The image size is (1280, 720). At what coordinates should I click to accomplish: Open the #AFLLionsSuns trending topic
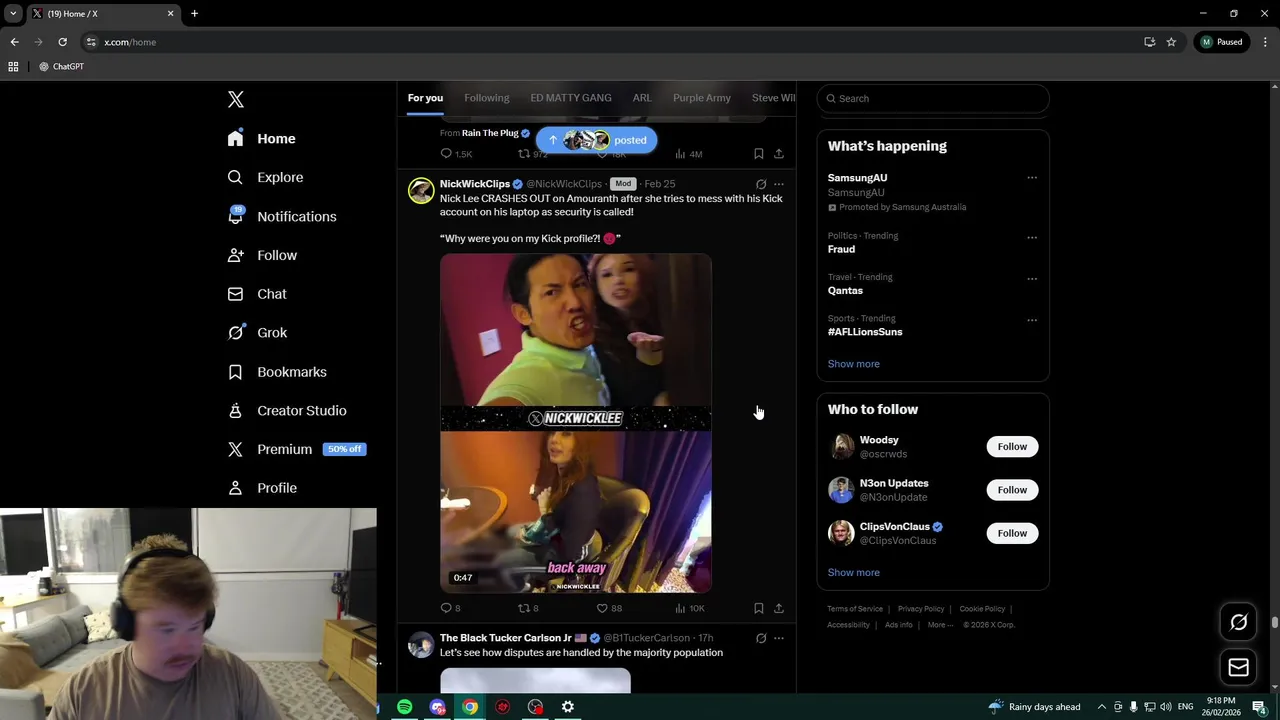coord(865,332)
